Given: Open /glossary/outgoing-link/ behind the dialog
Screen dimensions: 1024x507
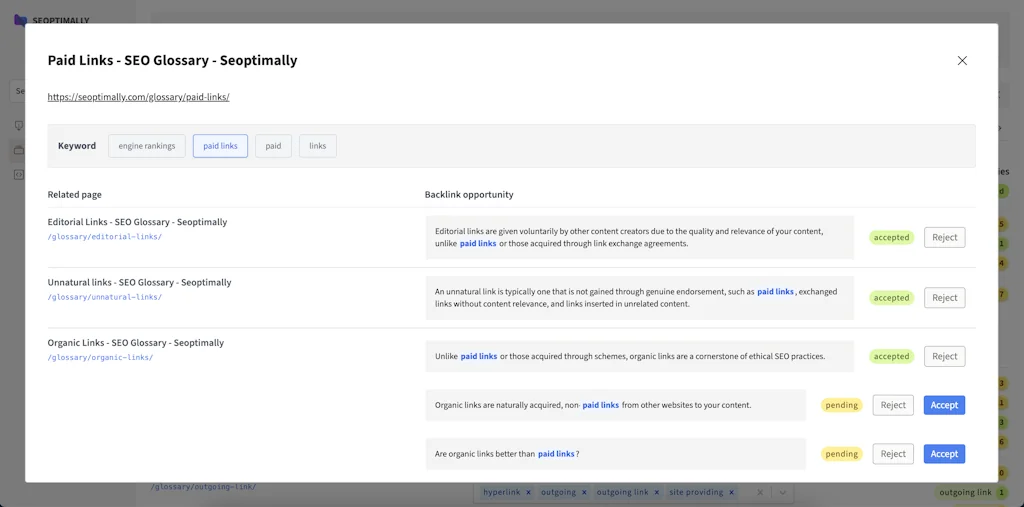Looking at the screenshot, I should point(204,487).
